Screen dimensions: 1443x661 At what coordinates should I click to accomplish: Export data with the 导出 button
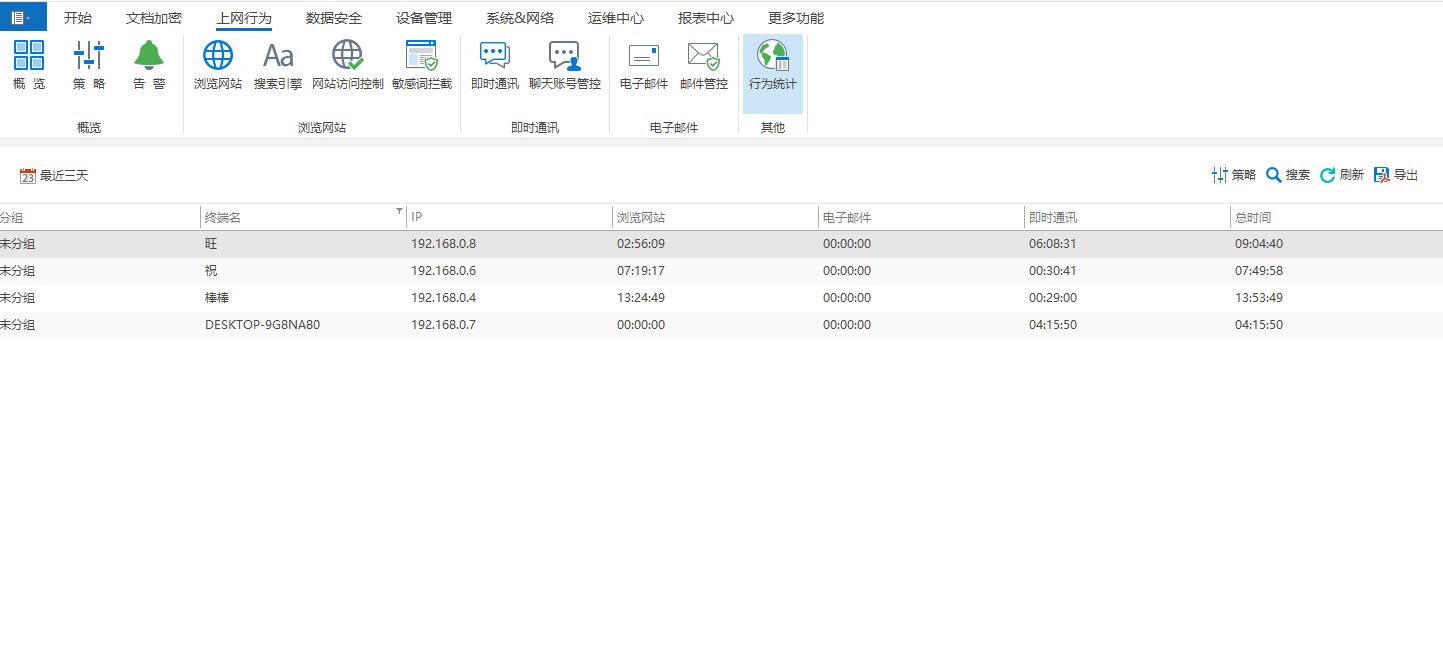tap(1396, 175)
